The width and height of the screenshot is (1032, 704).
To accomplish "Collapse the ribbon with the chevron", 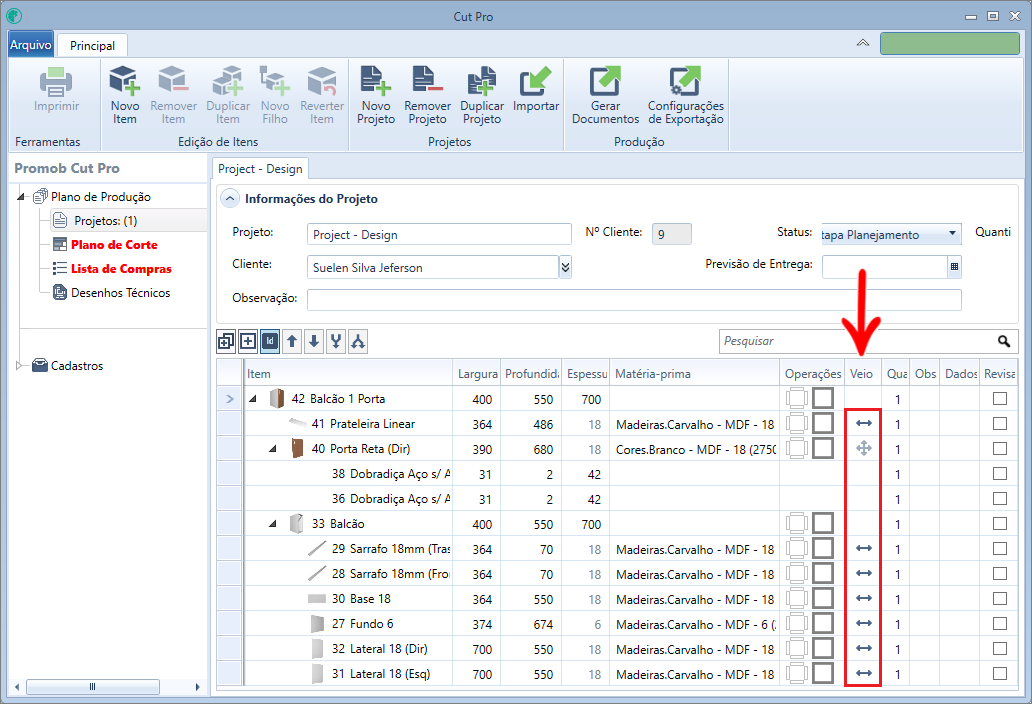I will tap(862, 43).
